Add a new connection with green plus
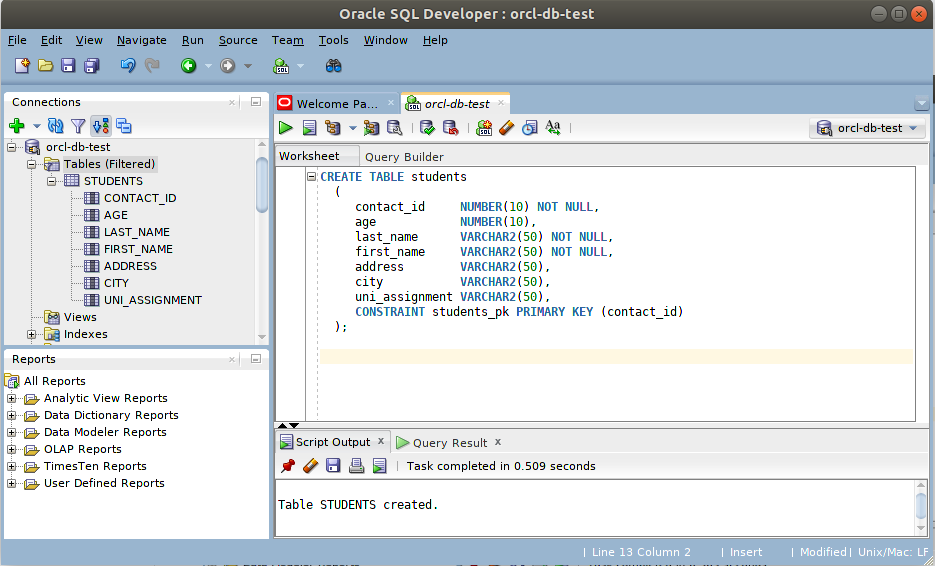The width and height of the screenshot is (935, 566). [16, 126]
